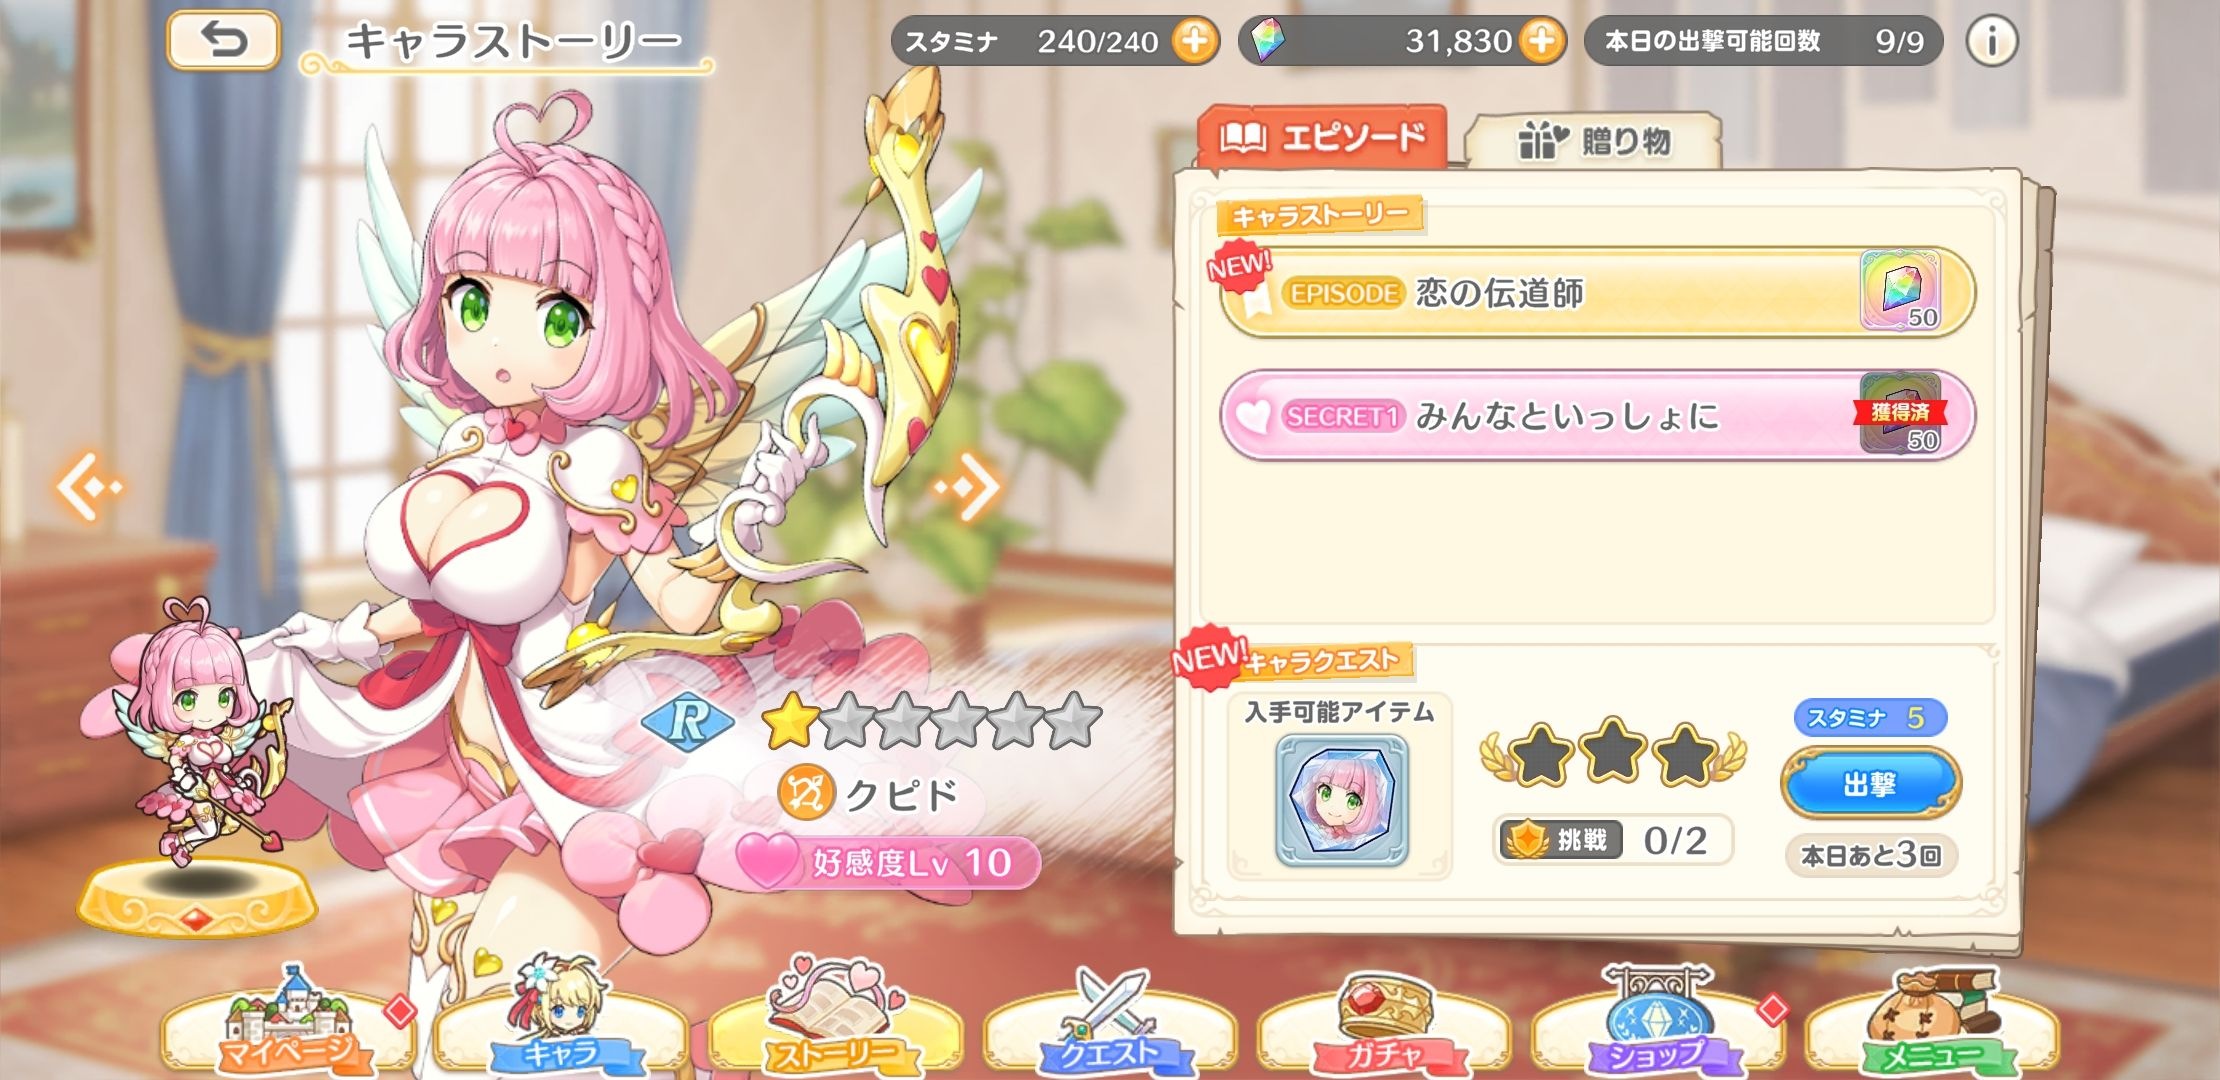Viewport: 2220px width, 1080px height.
Task: Add jewels with the plus beside 31,830
Action: 1542,41
